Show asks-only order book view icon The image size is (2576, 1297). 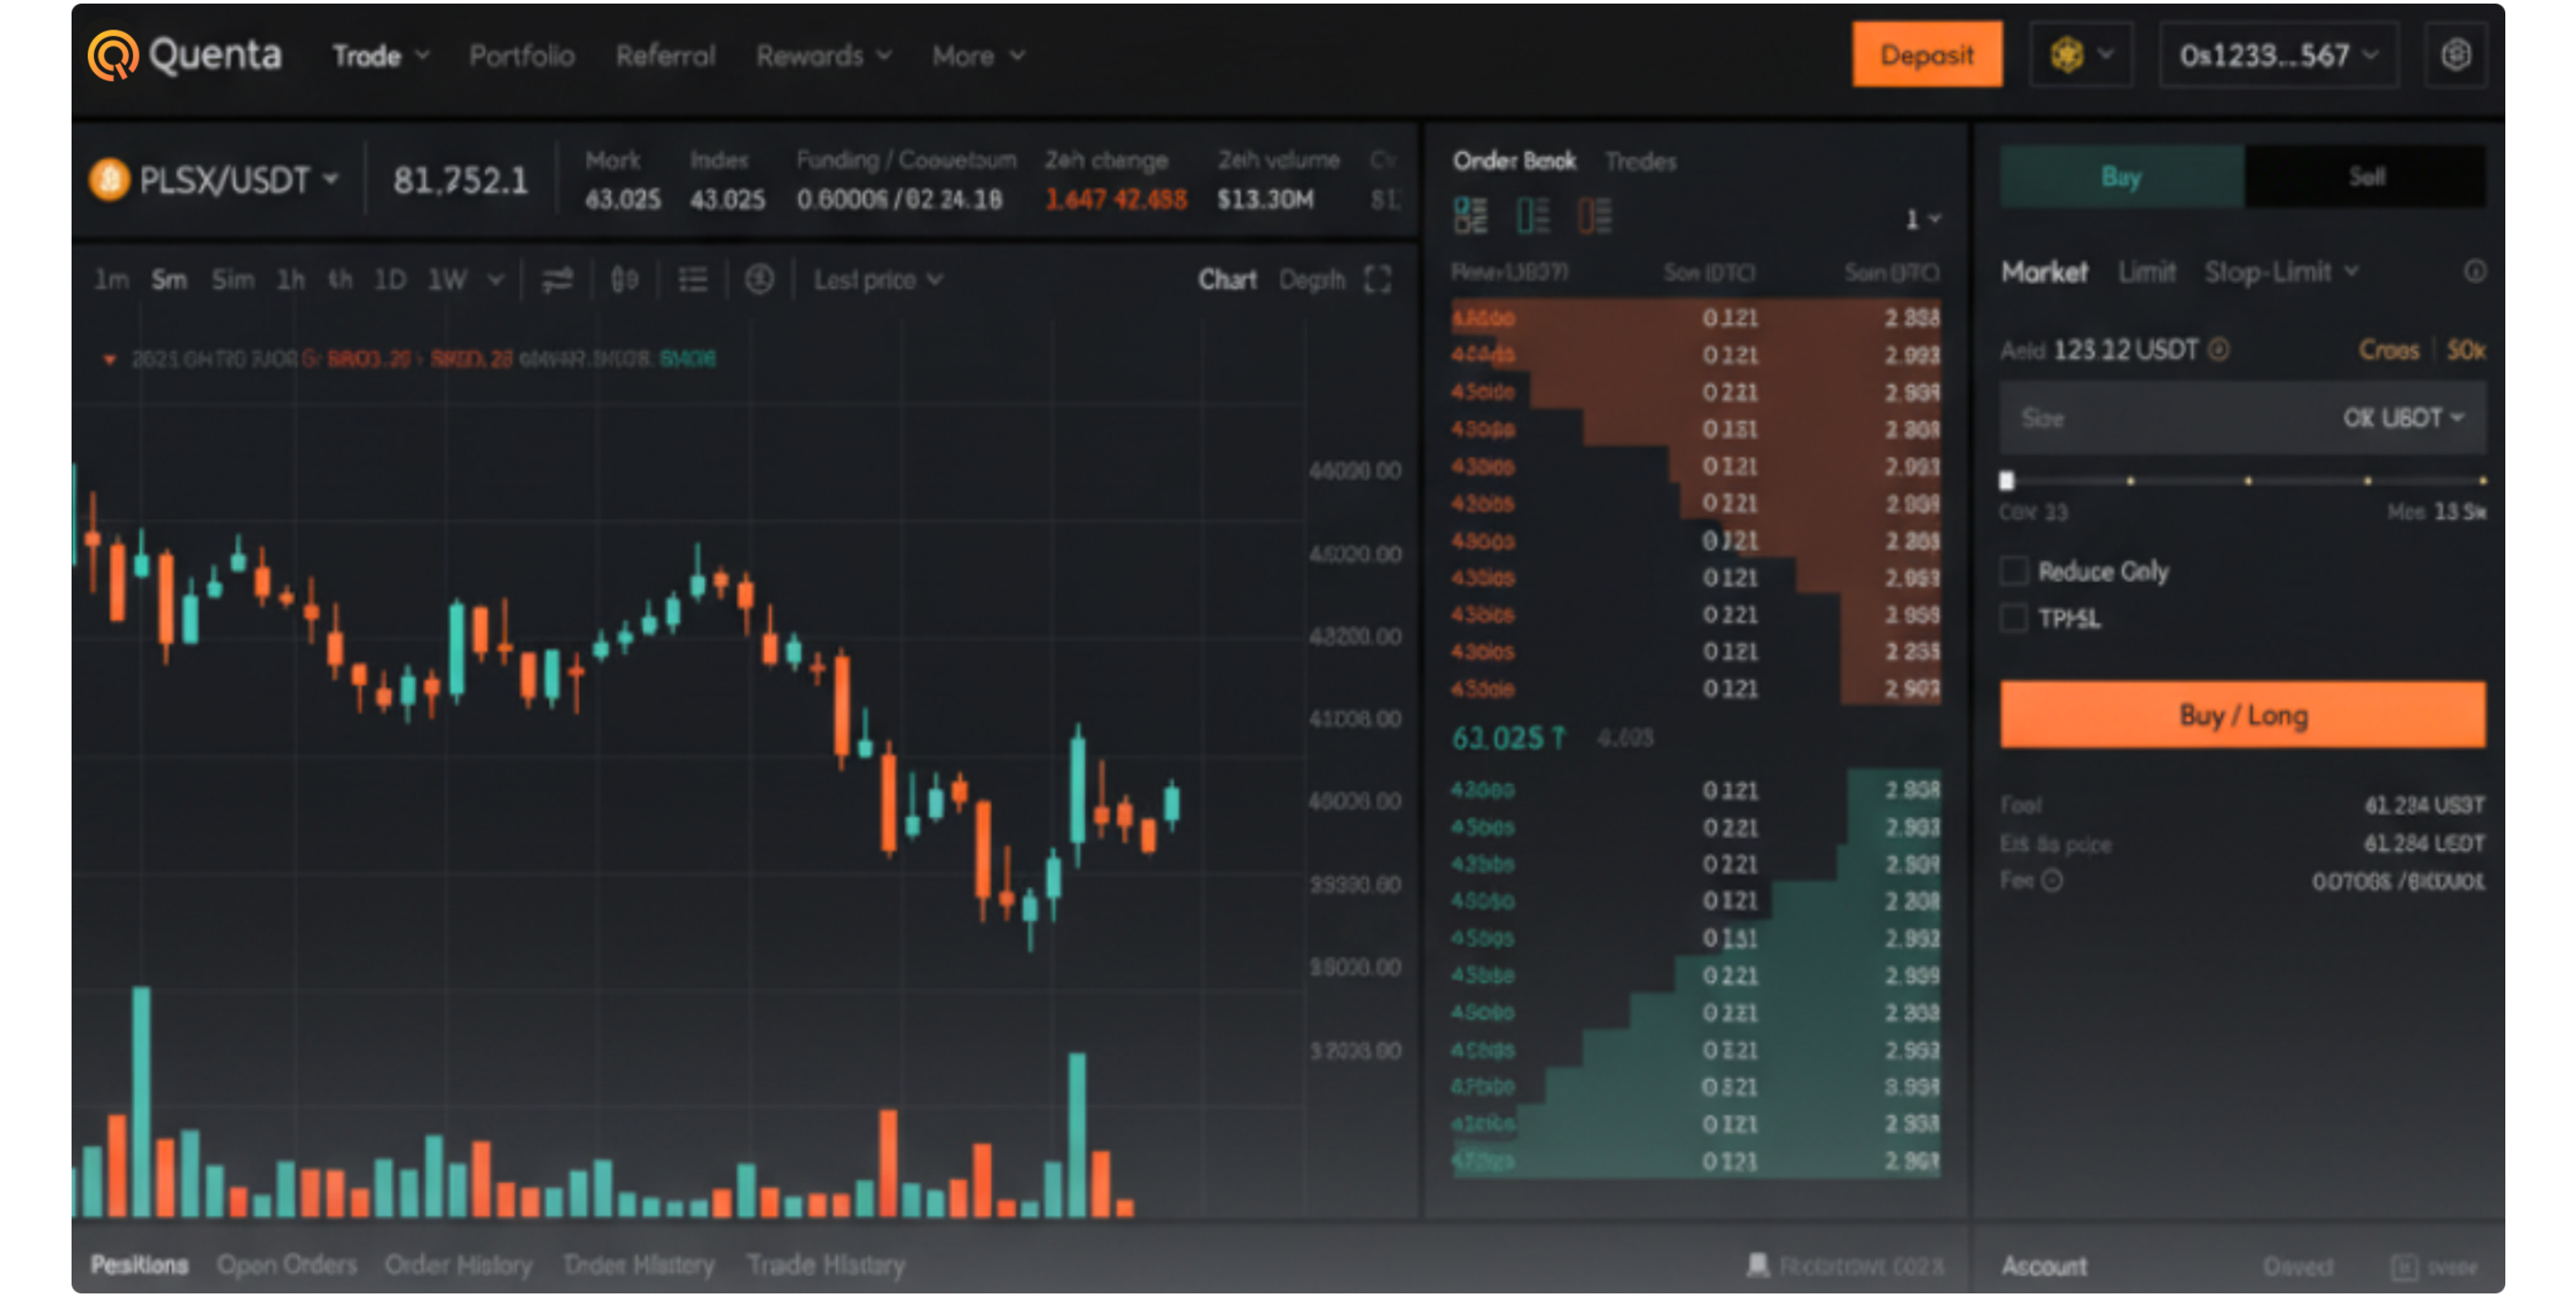(x=1594, y=216)
